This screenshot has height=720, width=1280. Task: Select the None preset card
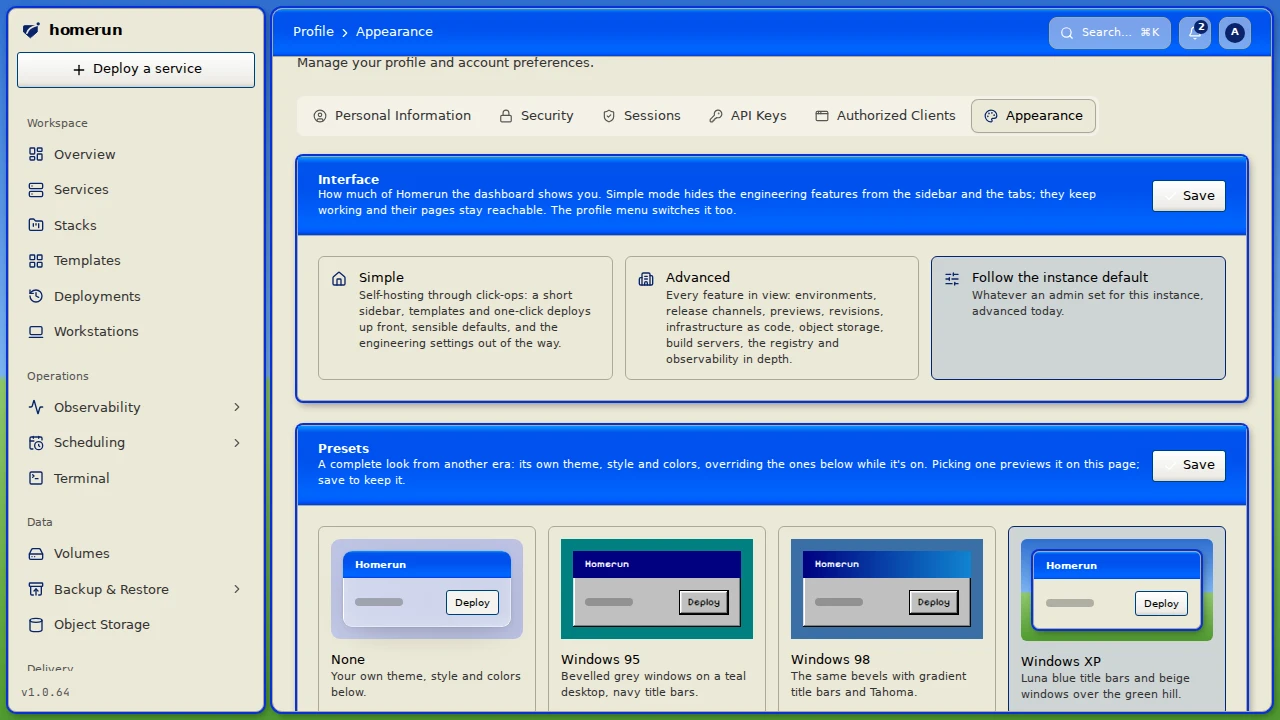(x=427, y=619)
